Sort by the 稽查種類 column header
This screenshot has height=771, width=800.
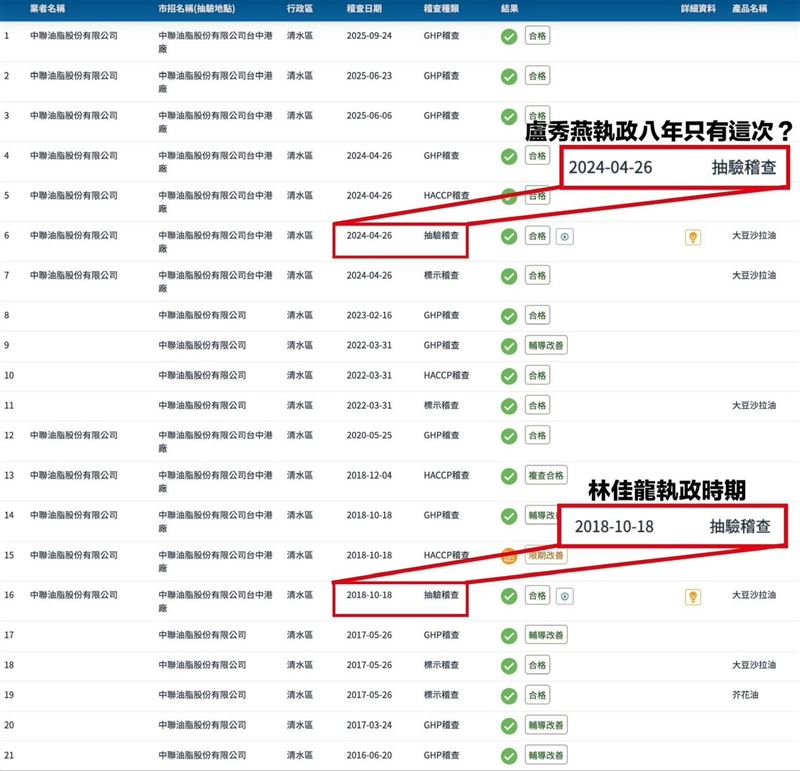[x=441, y=8]
